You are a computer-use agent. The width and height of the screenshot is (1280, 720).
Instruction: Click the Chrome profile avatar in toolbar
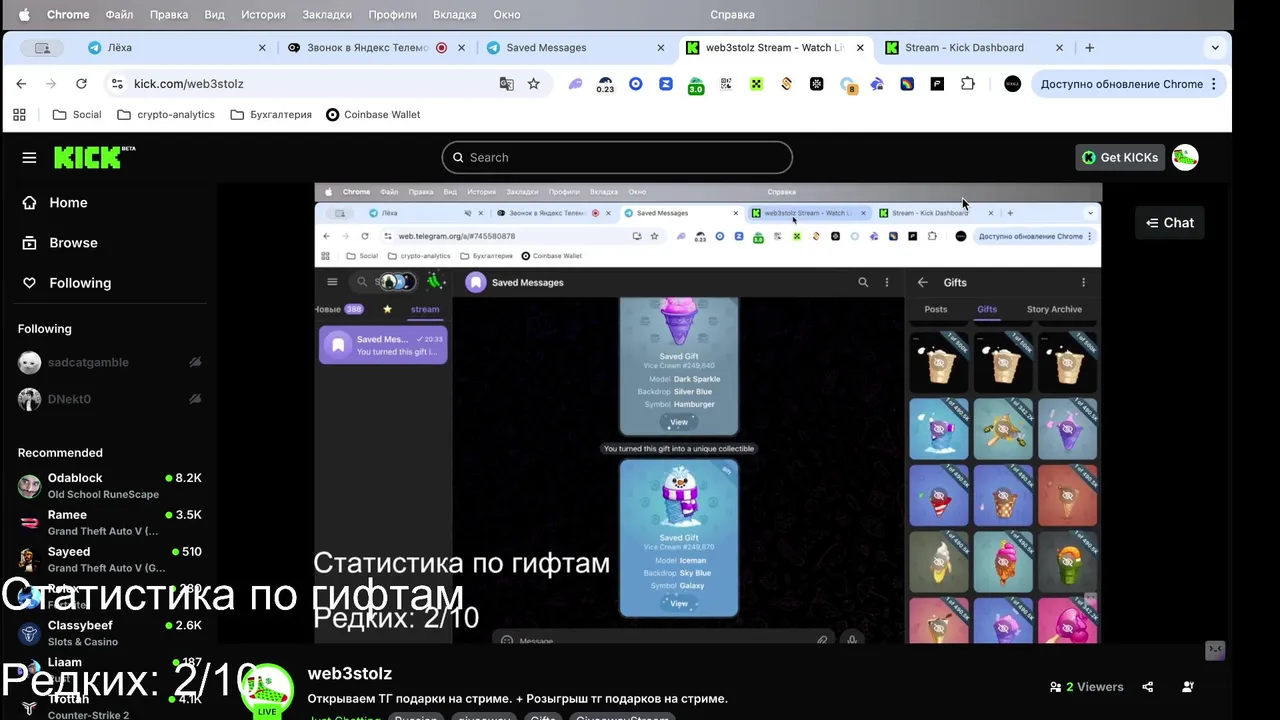(x=1012, y=84)
